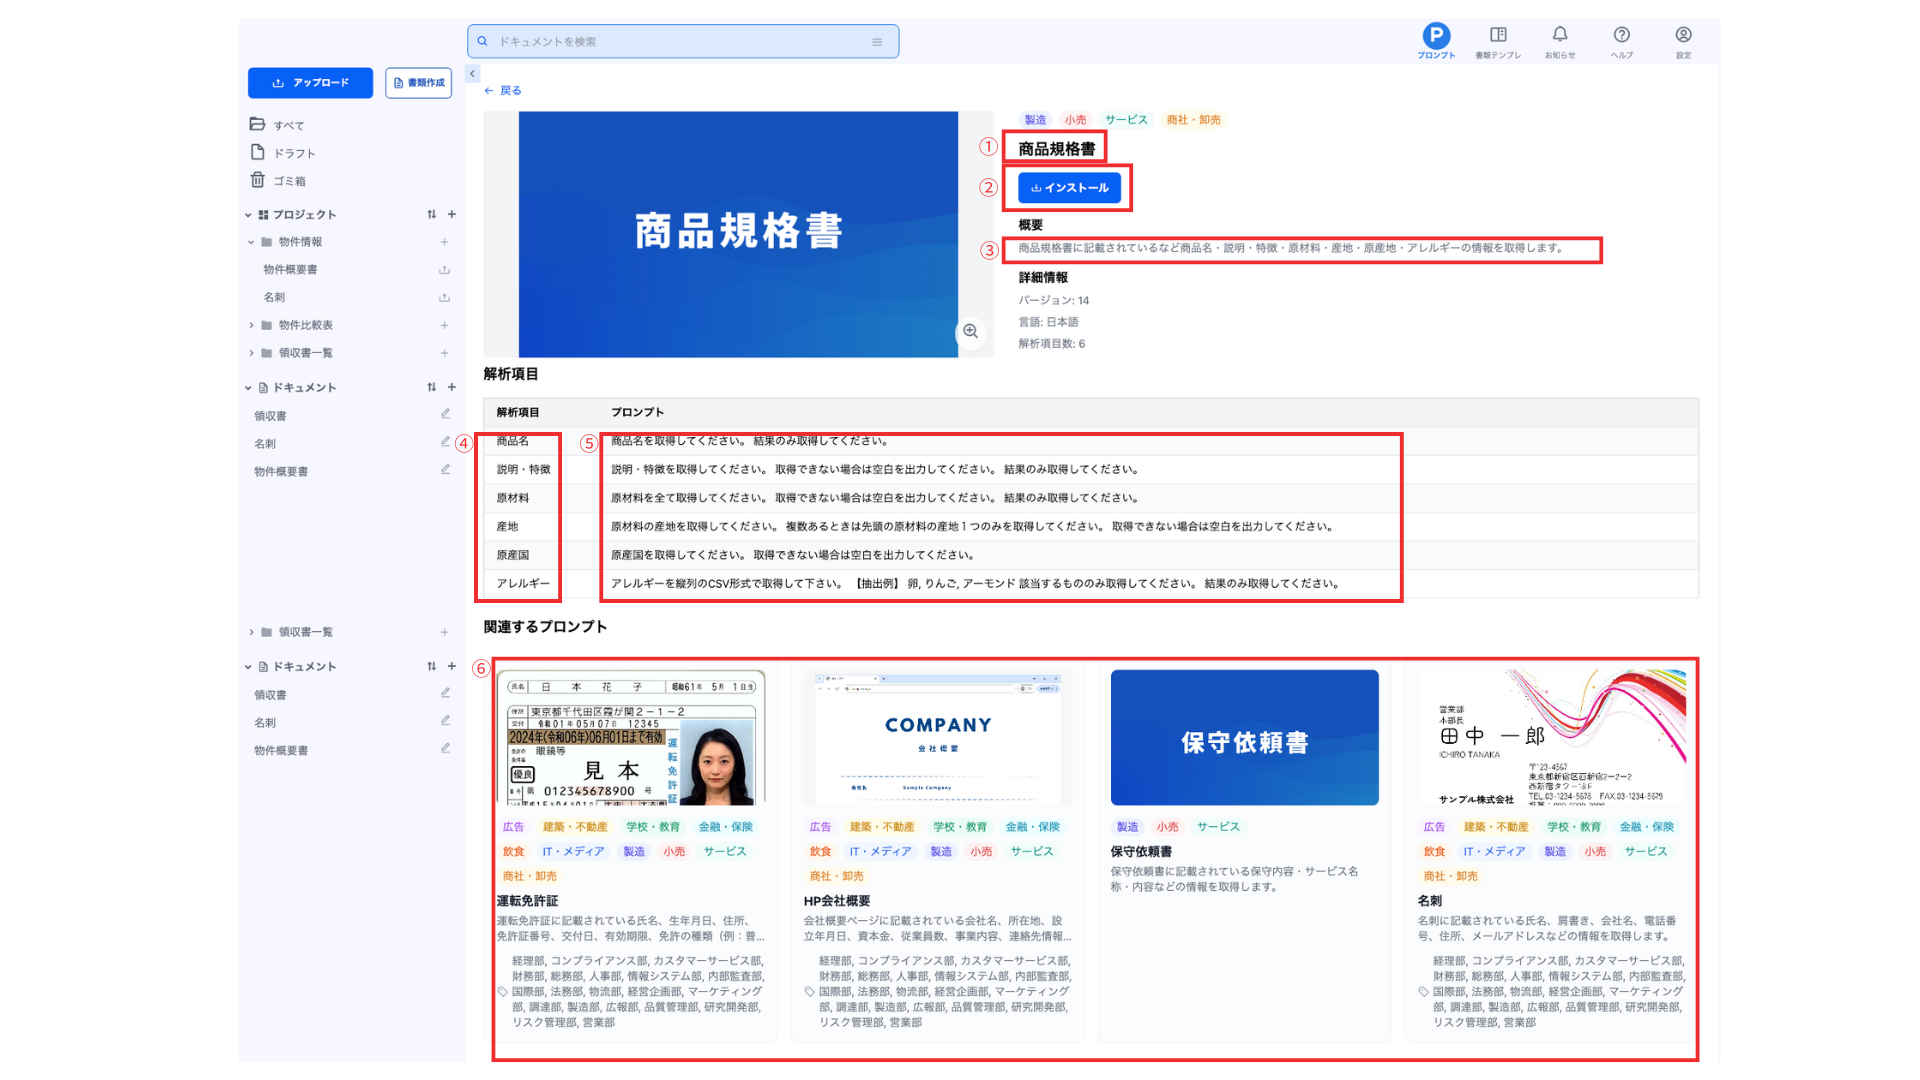Open the 書類テンプレ template icon
Viewport: 1920px width, 1080px height.
coord(1498,36)
